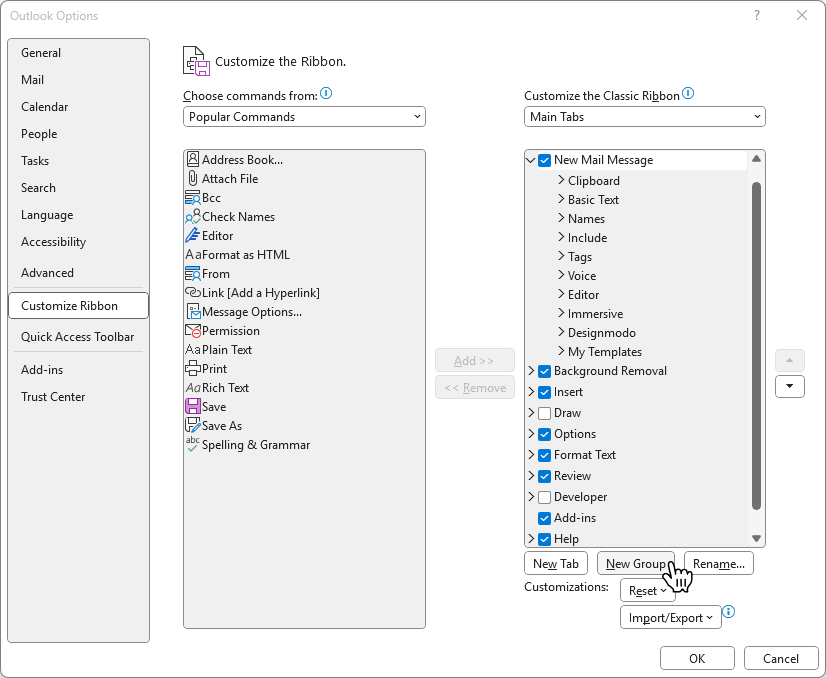Select the Link hyperlink icon
826x678 pixels.
[x=193, y=292]
